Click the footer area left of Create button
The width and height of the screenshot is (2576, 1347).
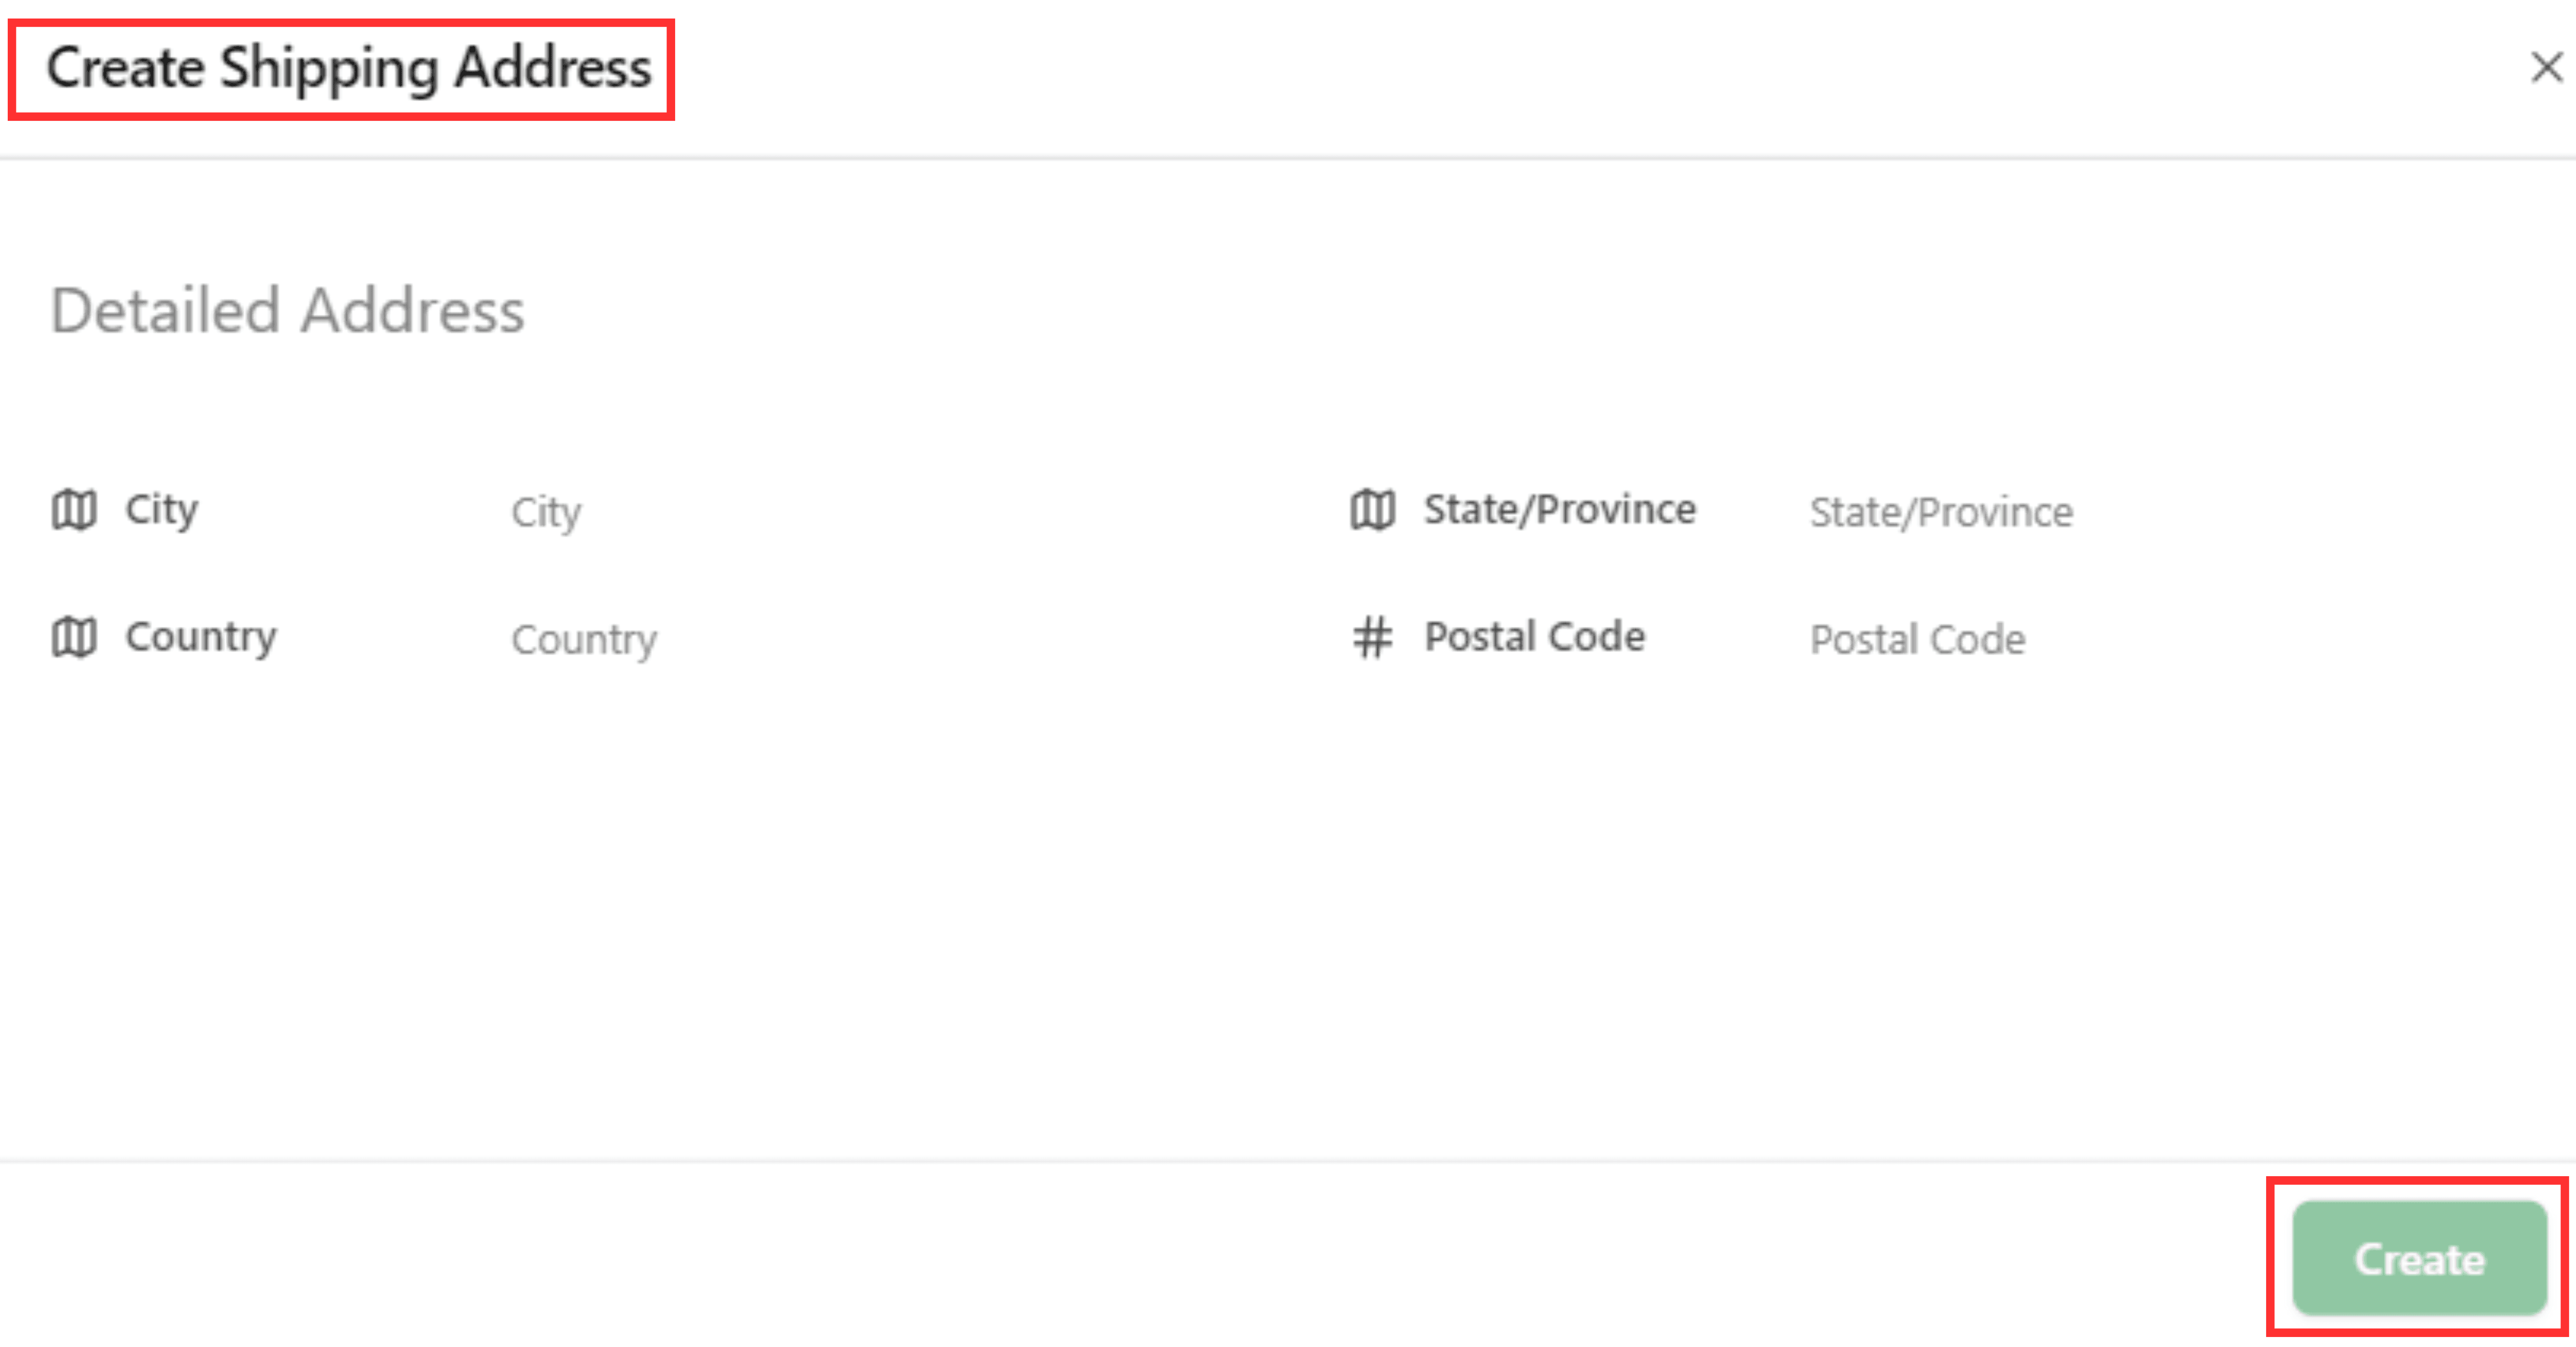1200,1258
